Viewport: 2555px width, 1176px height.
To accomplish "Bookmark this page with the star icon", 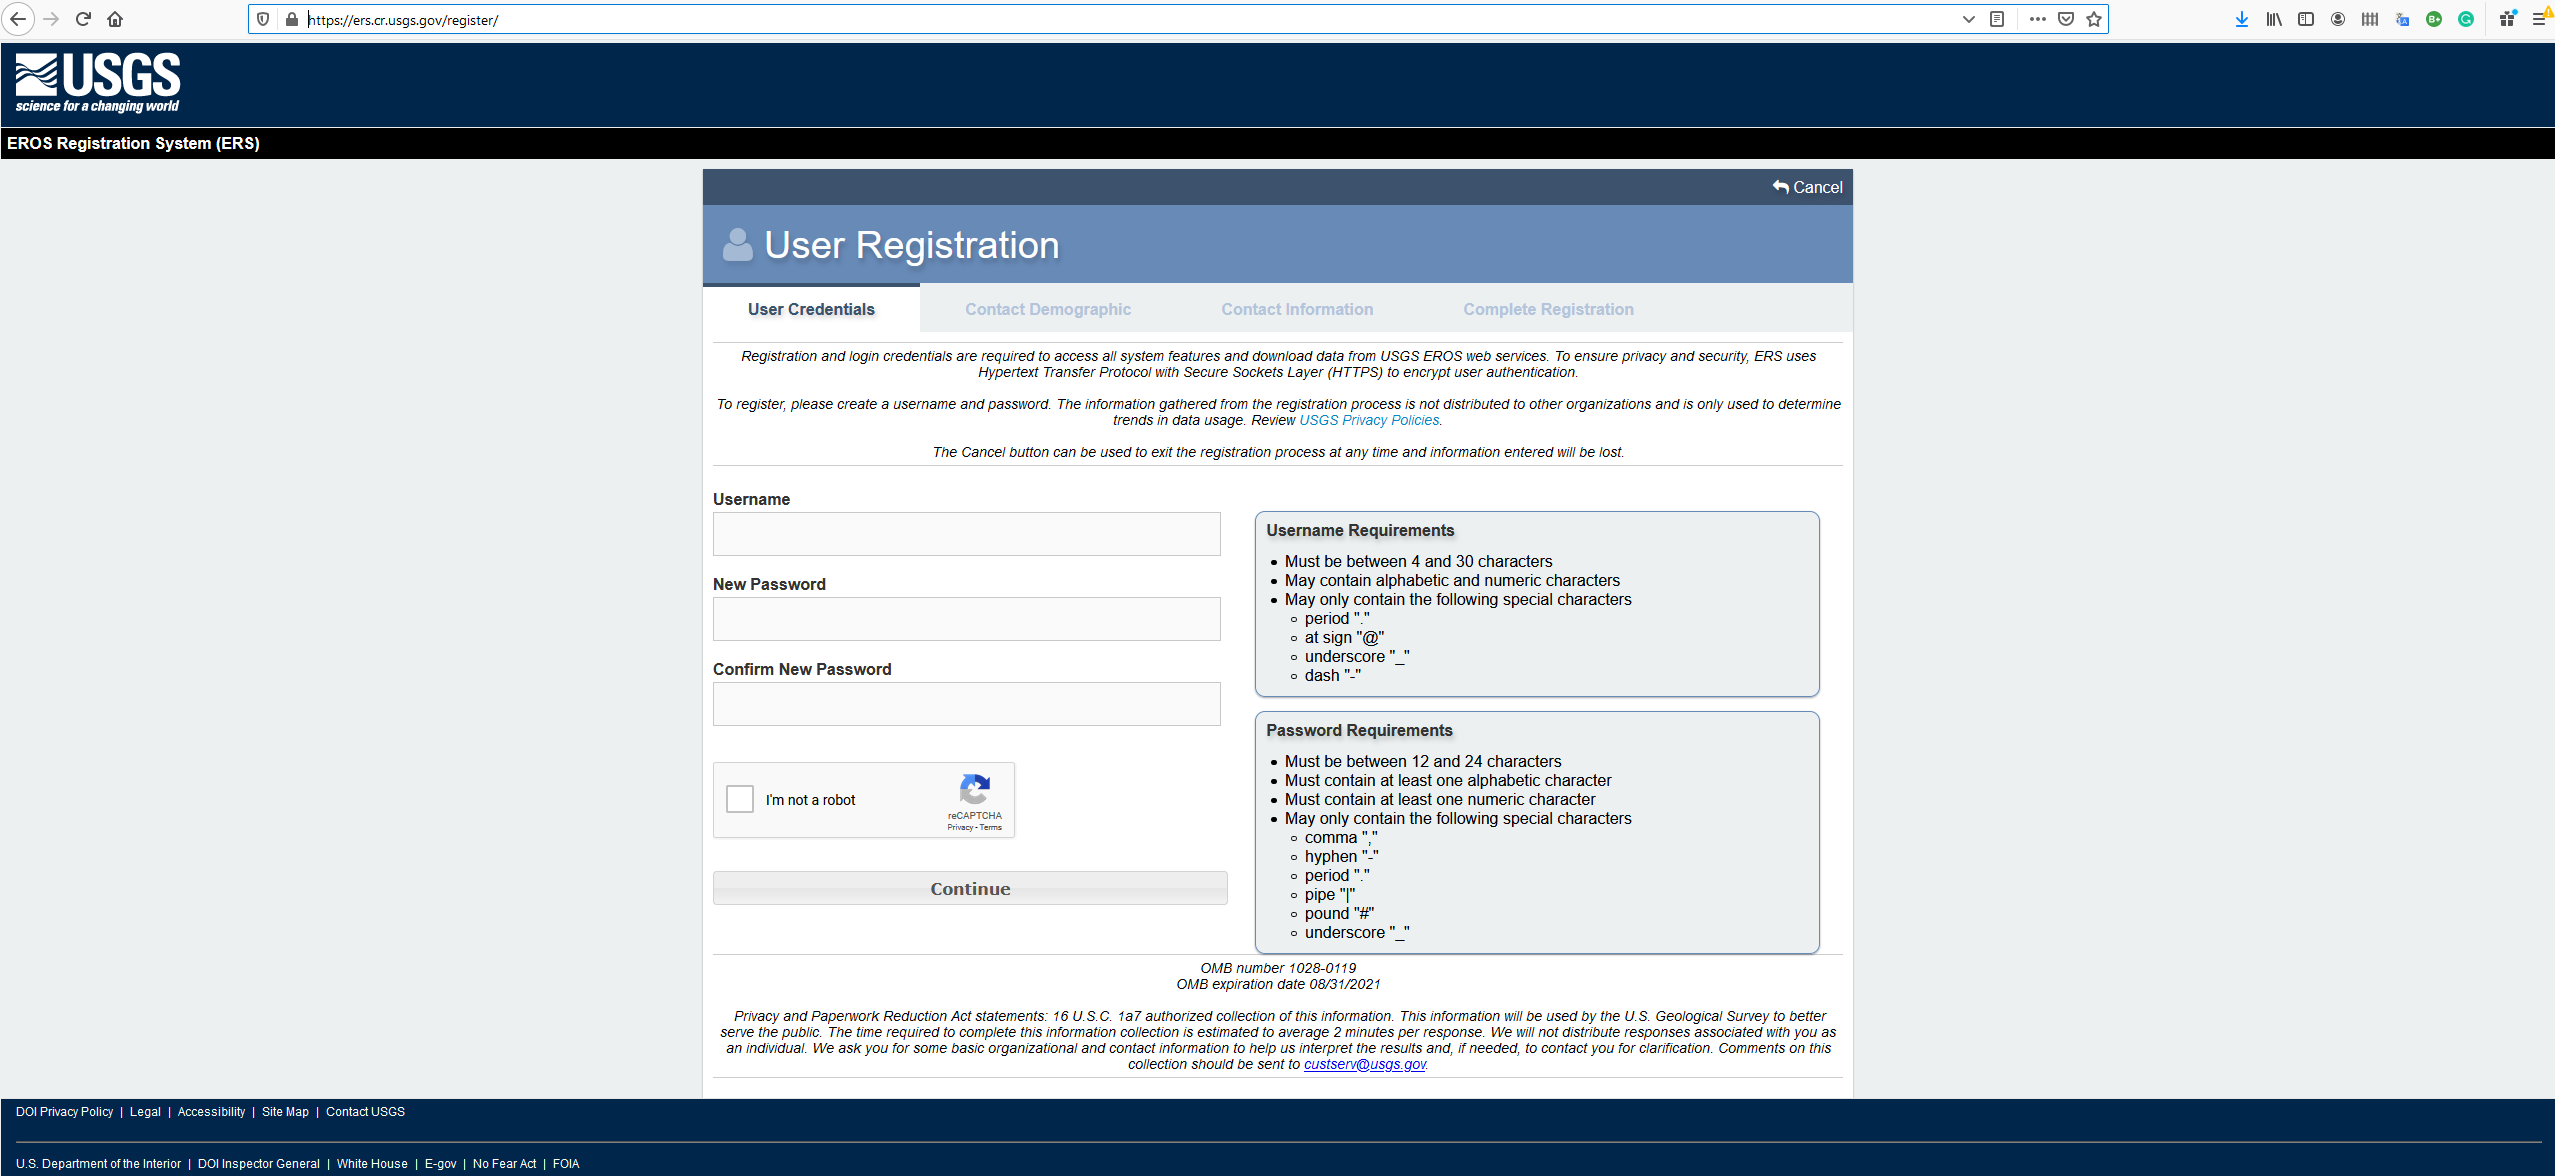I will 2094,19.
